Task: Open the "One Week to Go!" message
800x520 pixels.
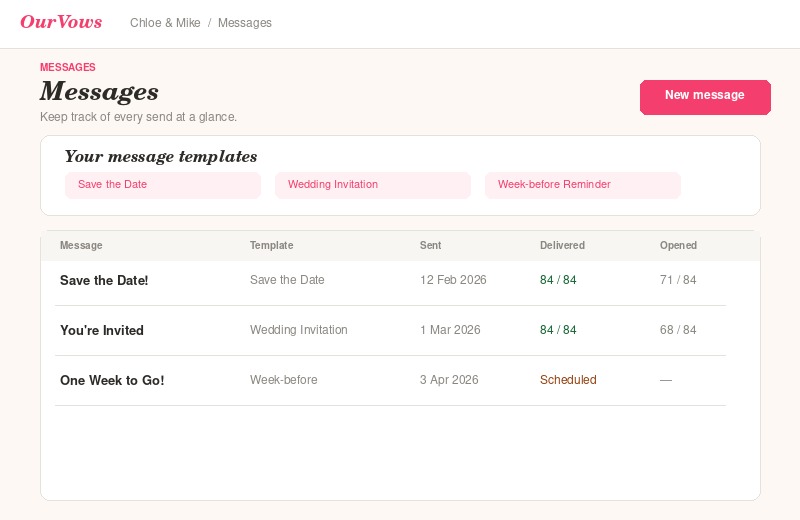Action: pos(112,380)
